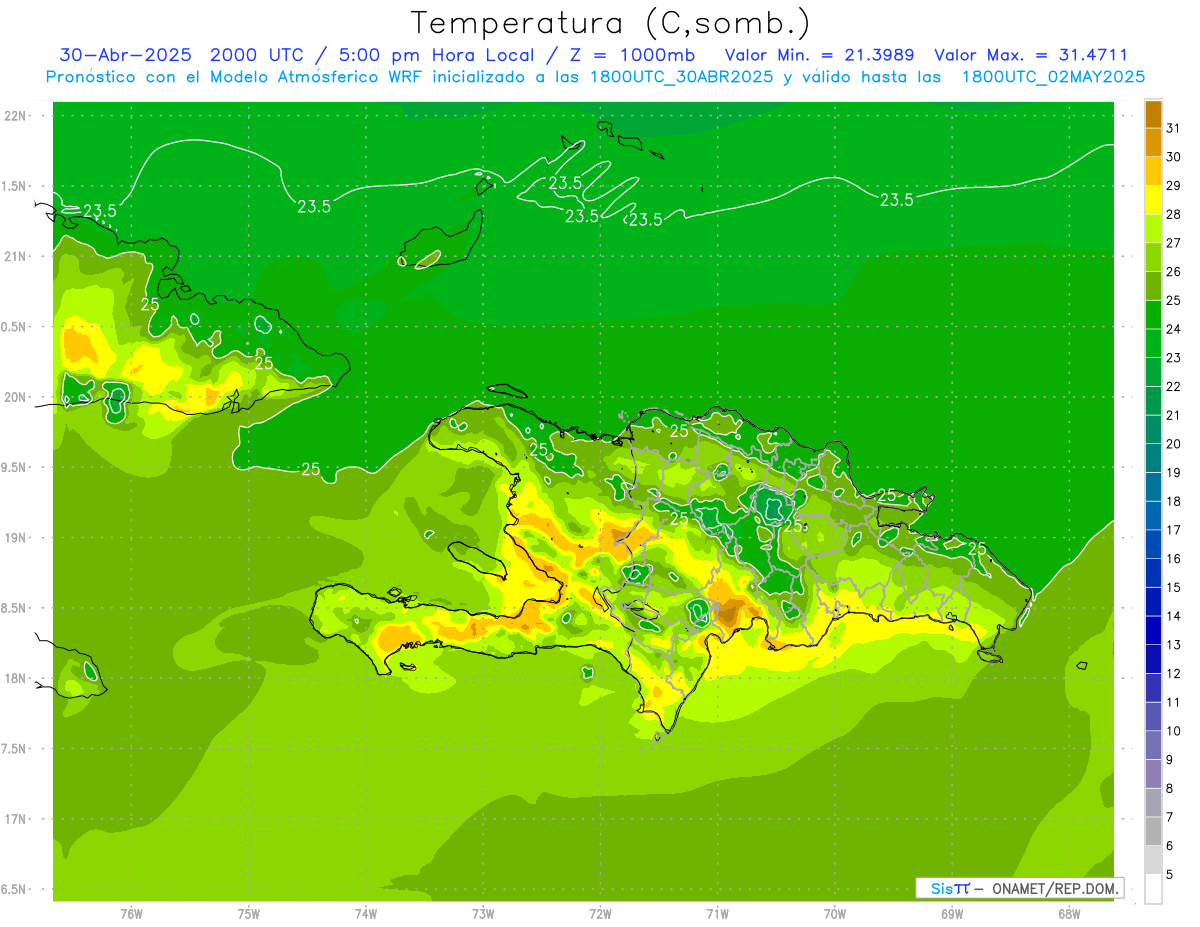Select the "1800UTC_30ABR2025" initialization time
The width and height of the screenshot is (1200, 927).
point(679,77)
